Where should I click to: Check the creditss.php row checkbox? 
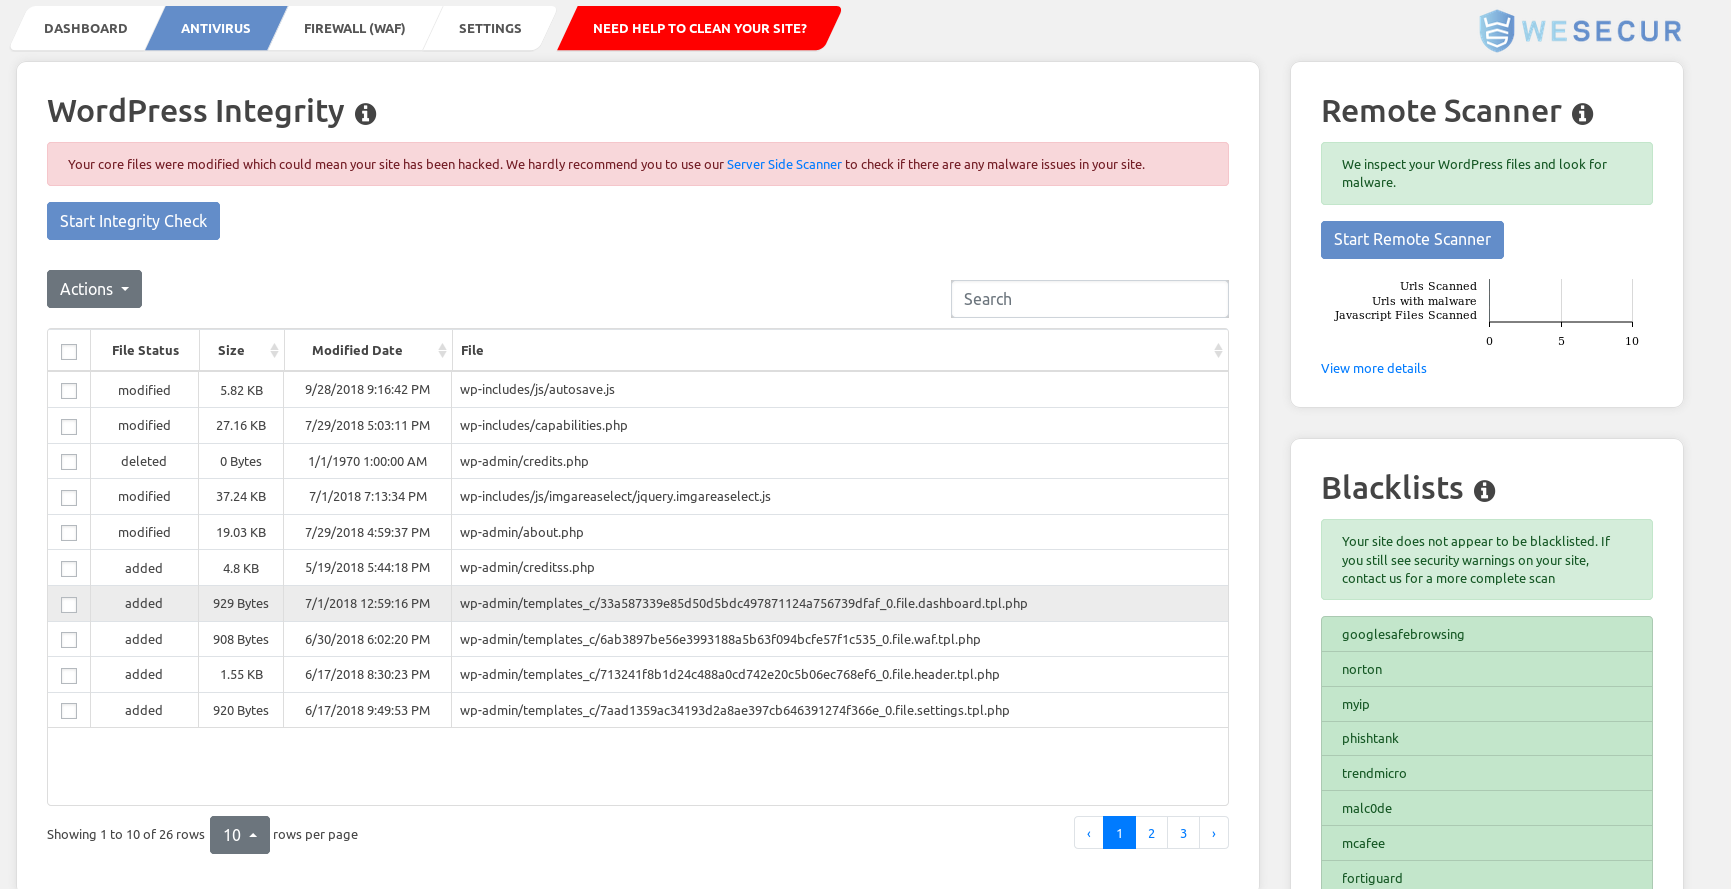(69, 569)
